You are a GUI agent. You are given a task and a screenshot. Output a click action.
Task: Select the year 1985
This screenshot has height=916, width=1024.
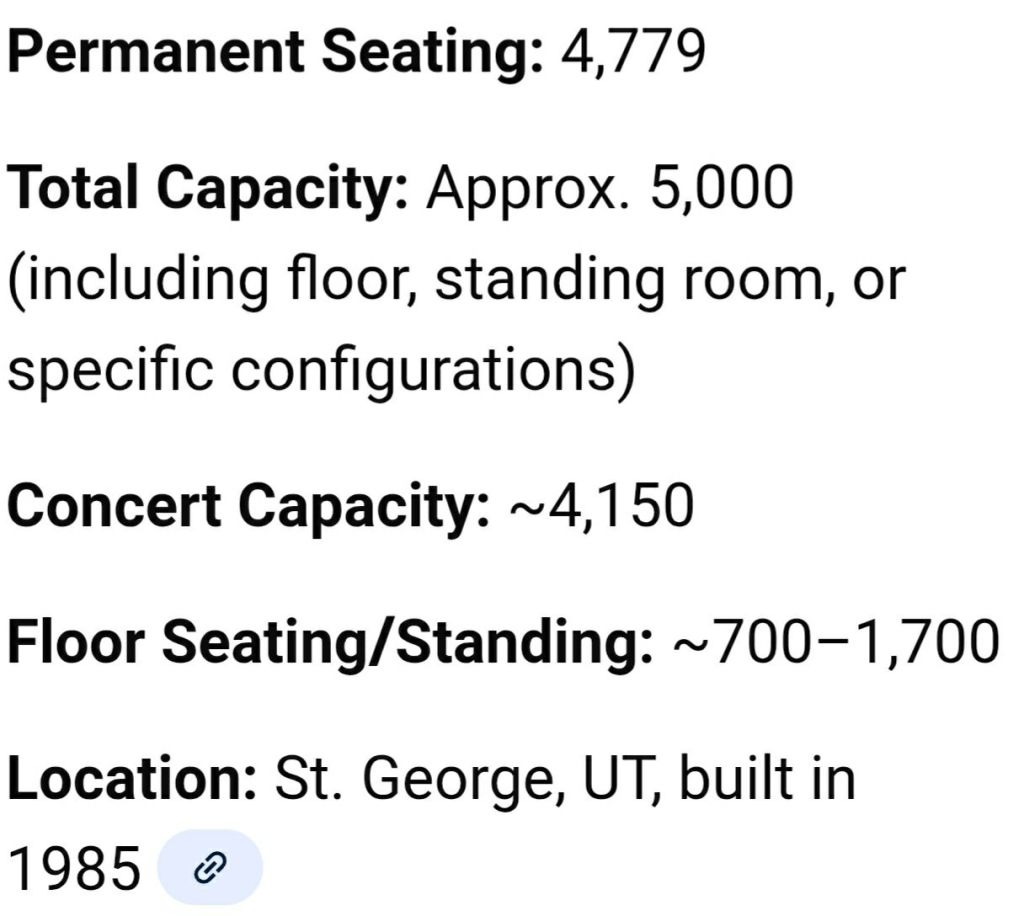coord(73,870)
